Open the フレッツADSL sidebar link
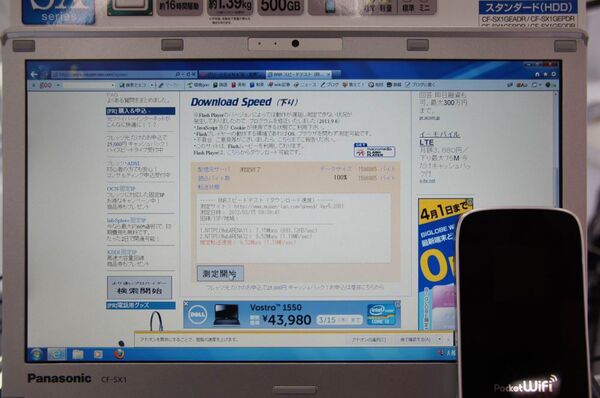 [x=123, y=163]
